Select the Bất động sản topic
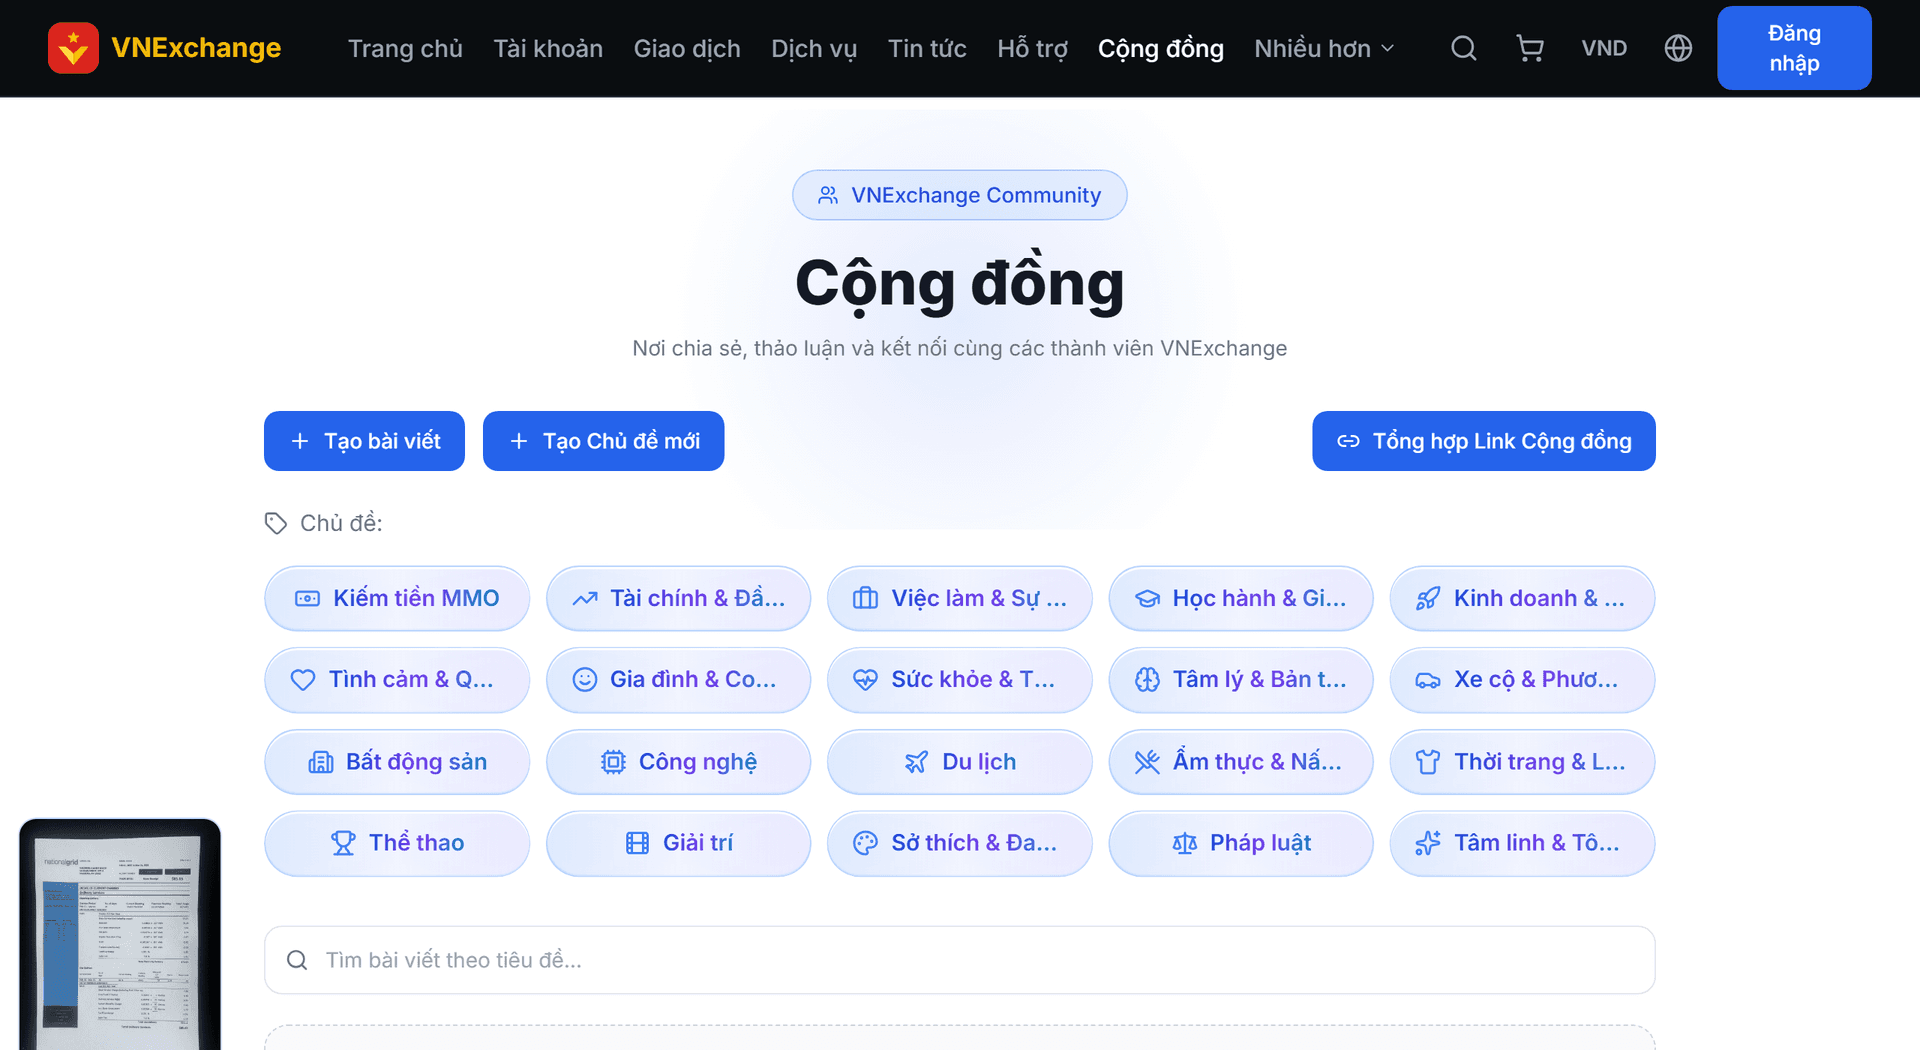Screen dimensions: 1920x1050 pos(397,762)
